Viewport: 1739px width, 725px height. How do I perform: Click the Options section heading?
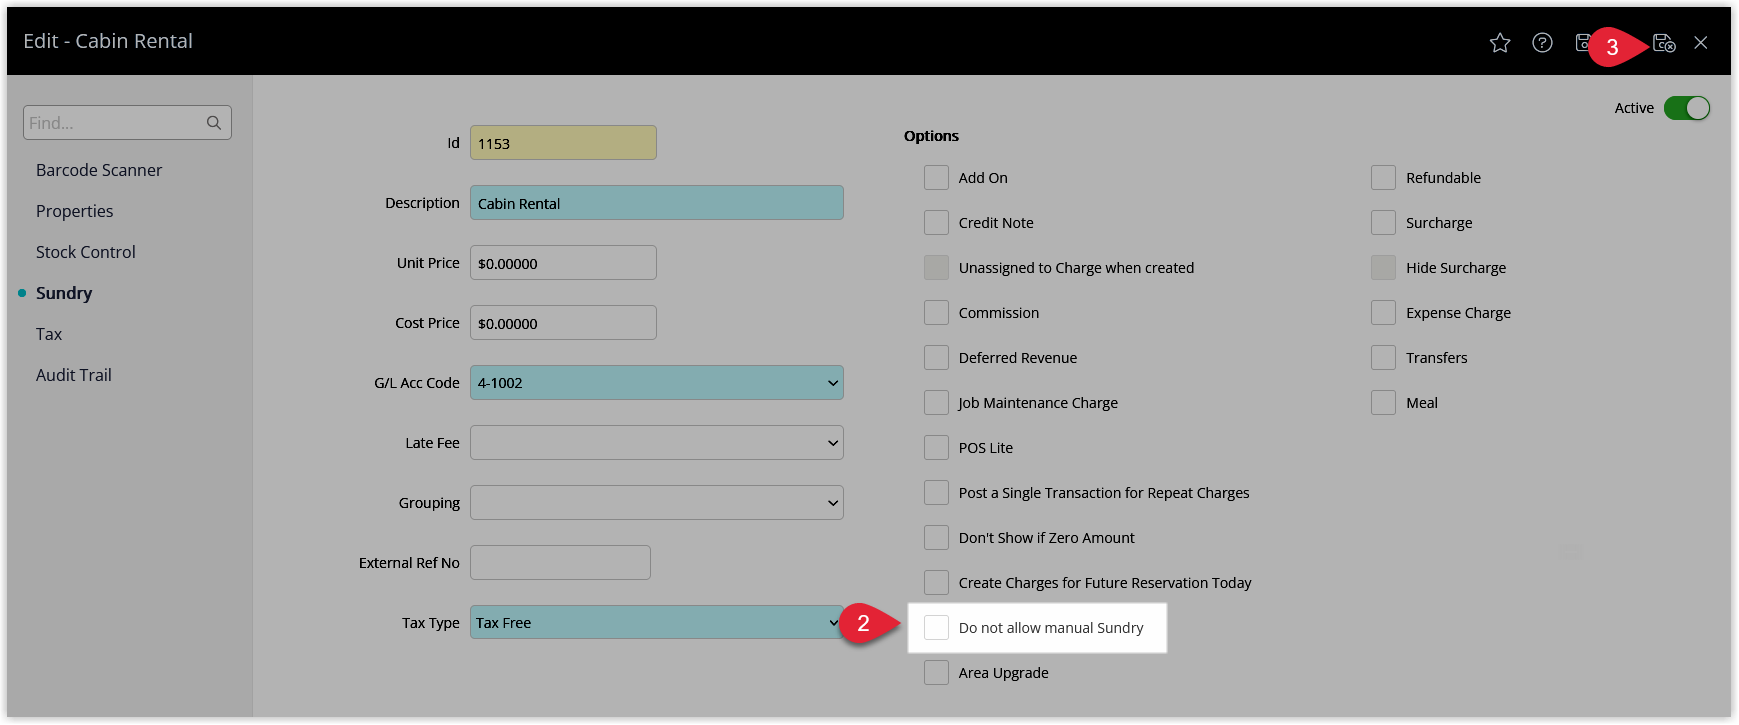931,136
